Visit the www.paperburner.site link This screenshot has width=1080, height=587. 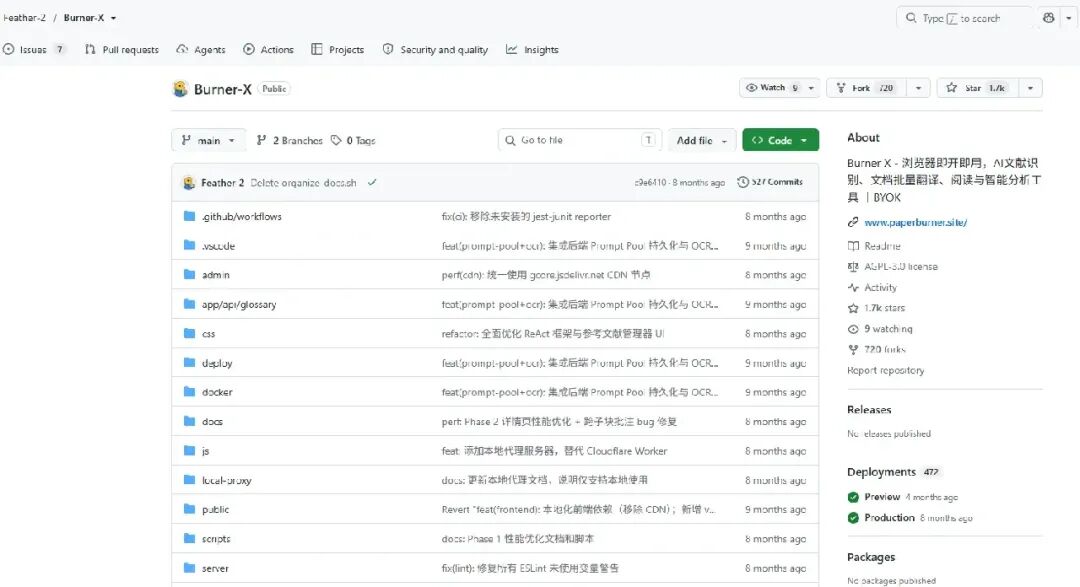pyautogui.click(x=915, y=223)
